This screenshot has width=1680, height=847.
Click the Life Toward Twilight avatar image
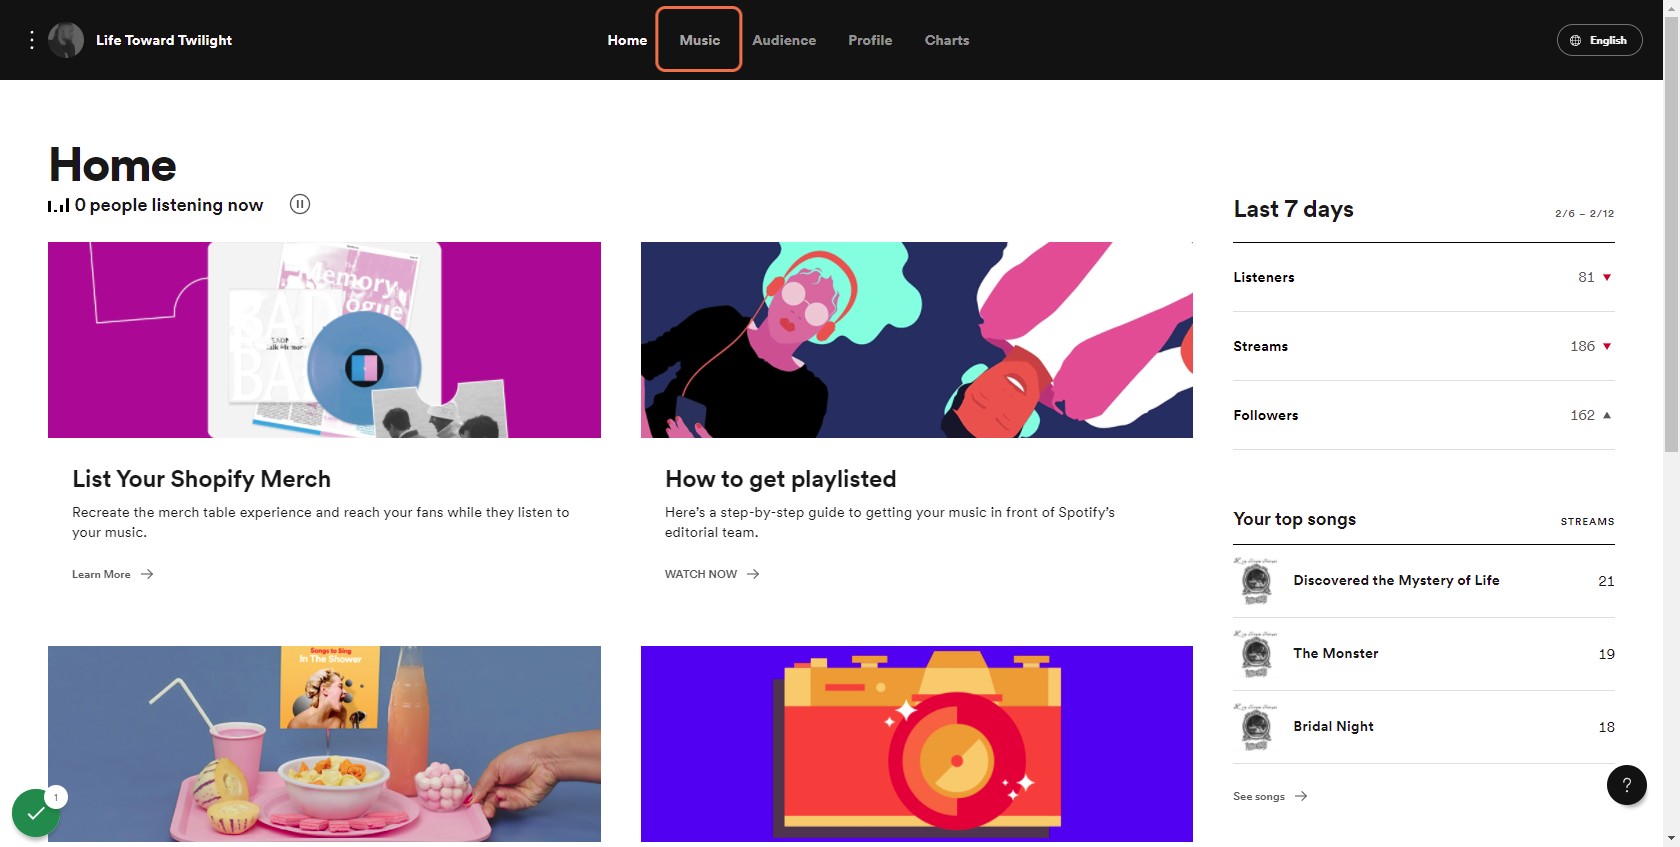pyautogui.click(x=66, y=40)
